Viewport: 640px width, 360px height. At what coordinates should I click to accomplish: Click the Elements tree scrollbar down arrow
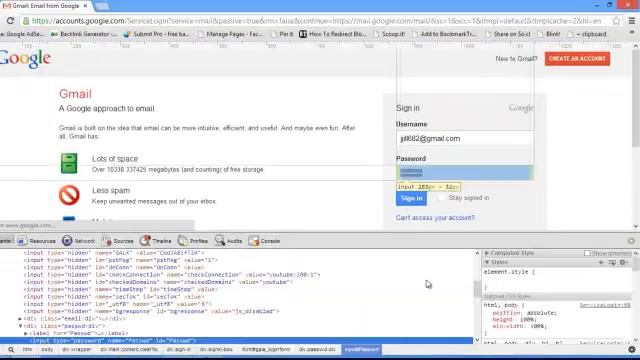[x=477, y=340]
